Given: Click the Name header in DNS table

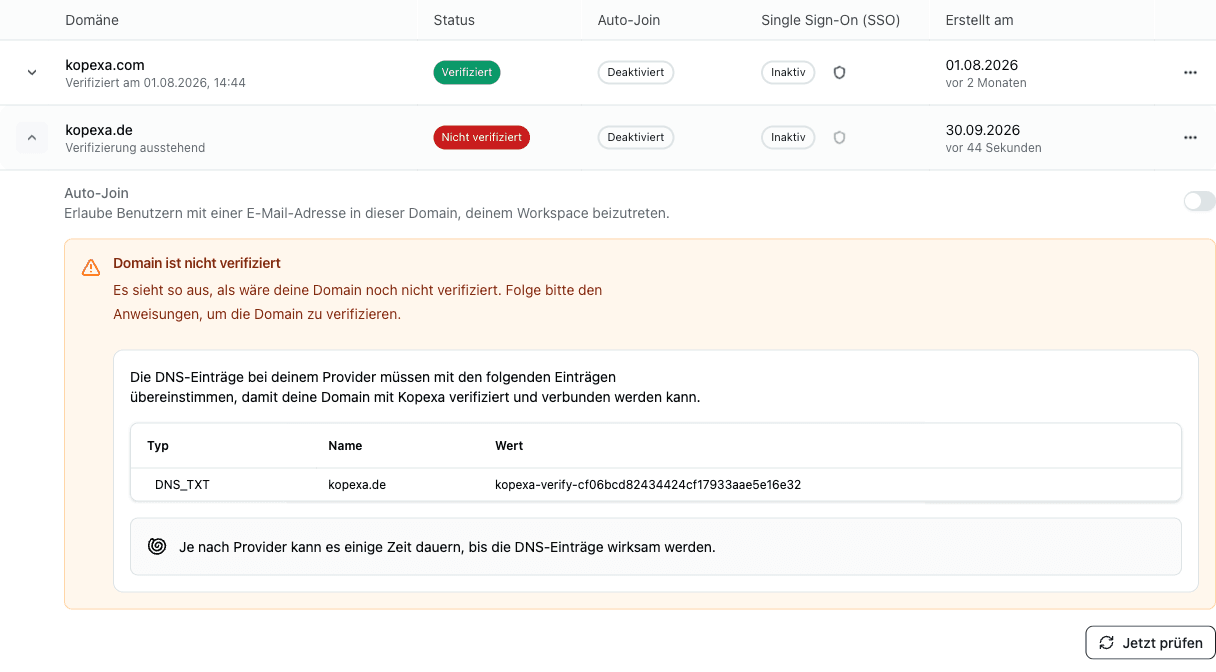Looking at the screenshot, I should point(345,446).
